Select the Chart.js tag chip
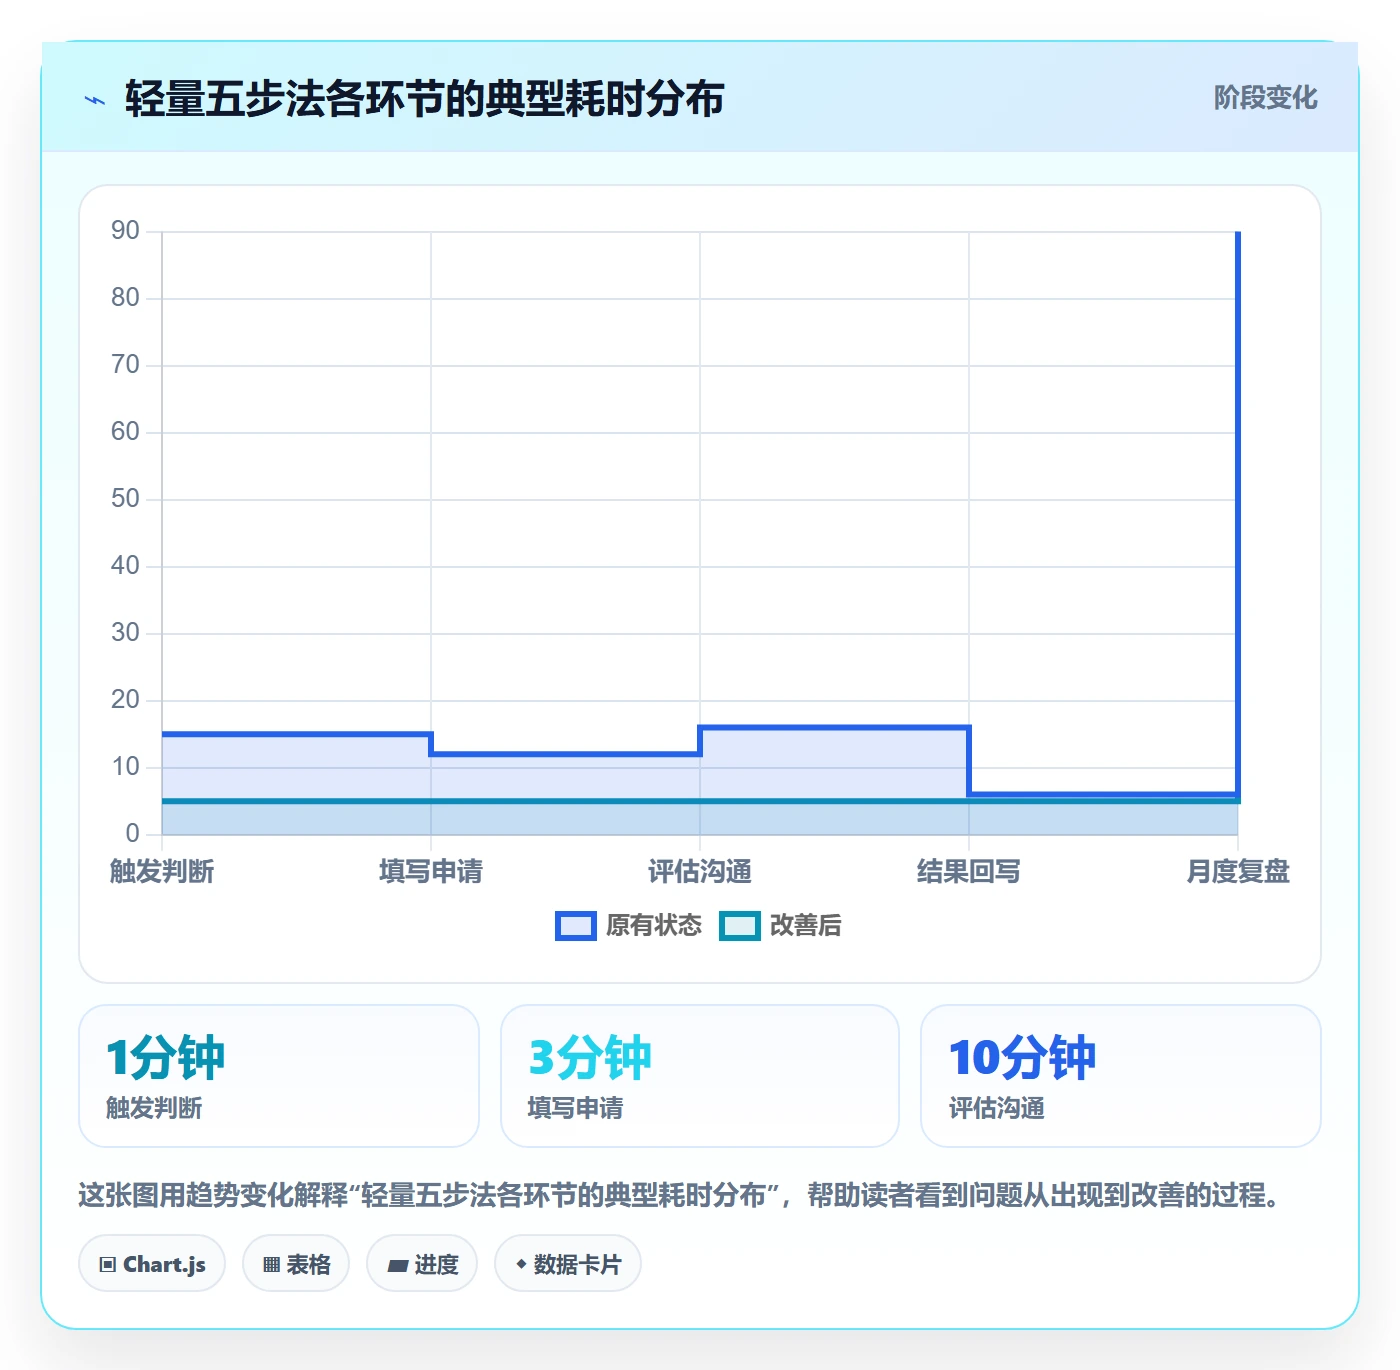1400x1370 pixels. coord(152,1264)
